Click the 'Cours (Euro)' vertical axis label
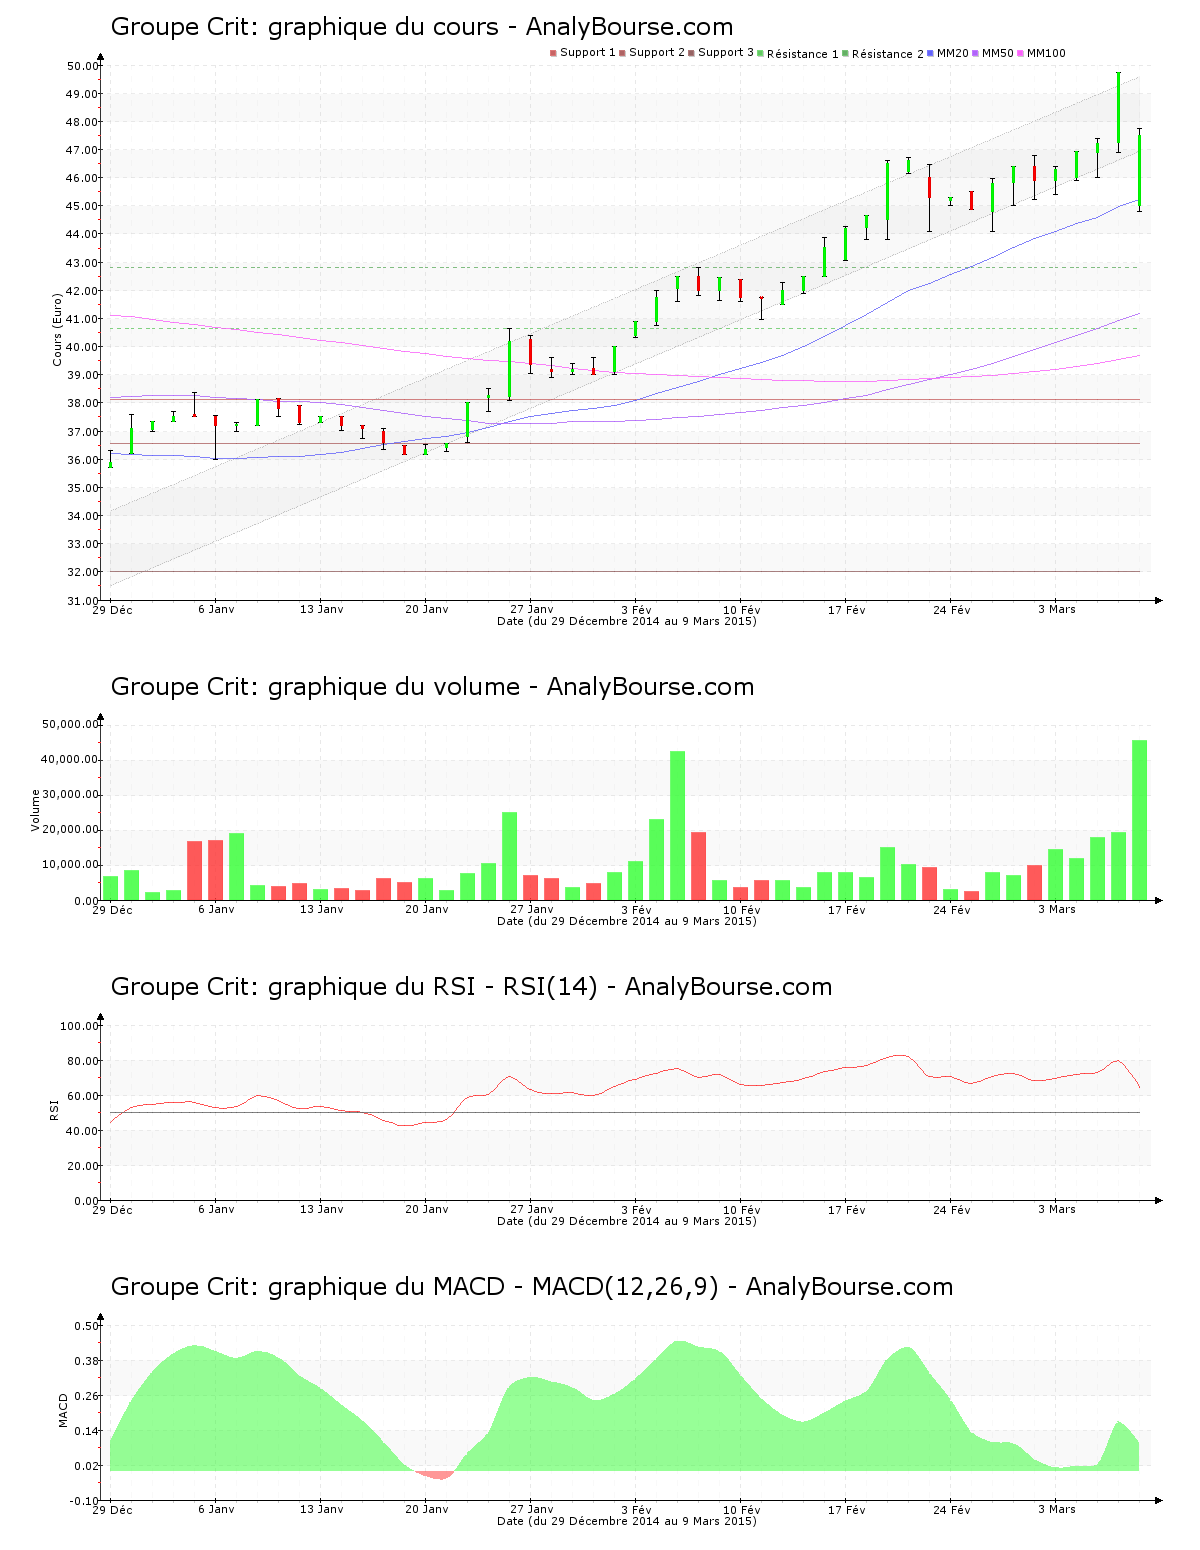Viewport: 1200px width, 1550px height. coord(58,329)
